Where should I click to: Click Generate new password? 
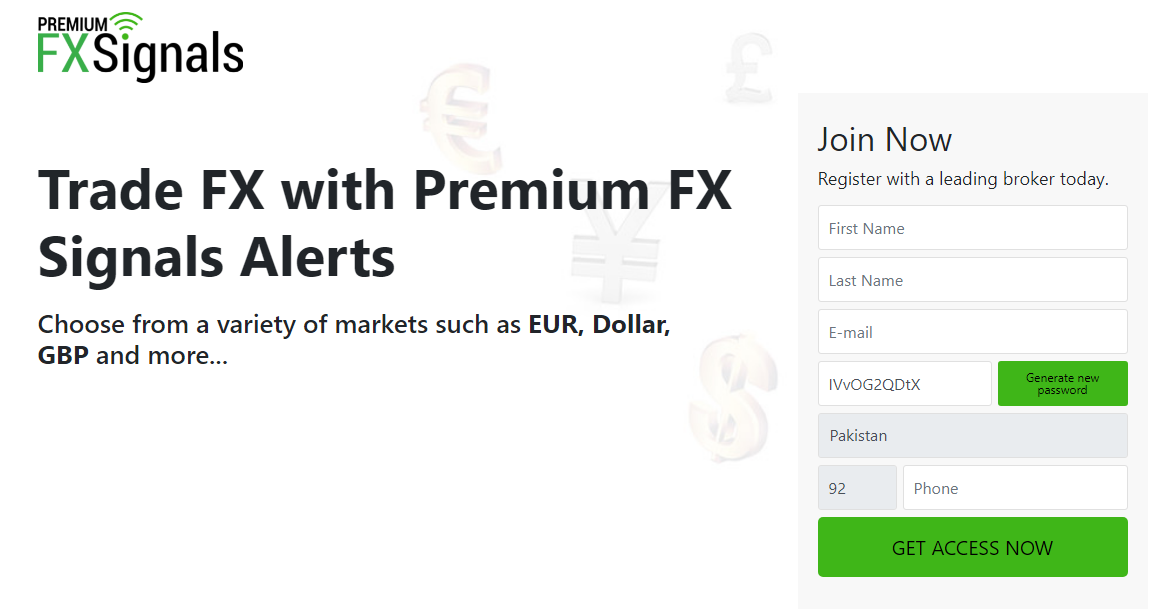[1062, 383]
